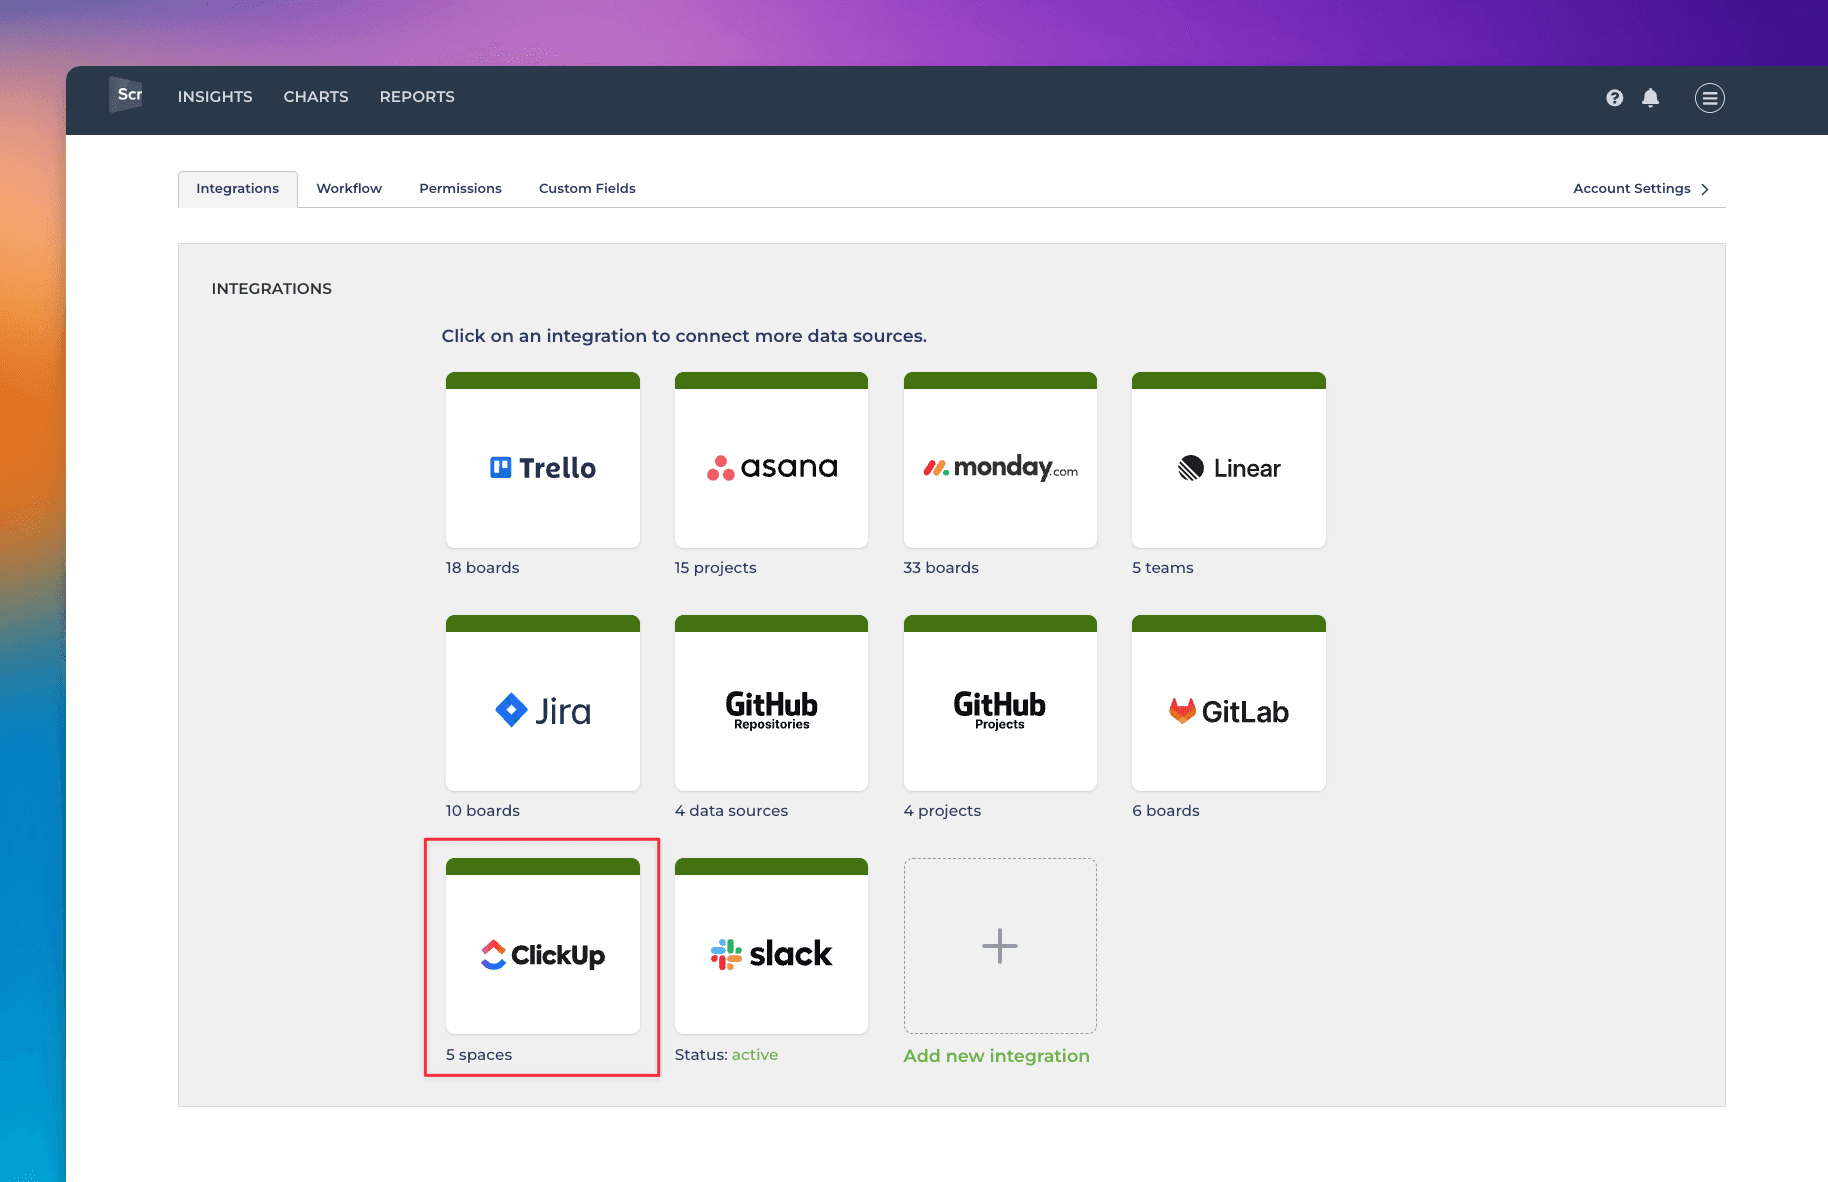Image resolution: width=1828 pixels, height=1182 pixels.
Task: Switch to the Workflow tab
Action: coord(349,189)
